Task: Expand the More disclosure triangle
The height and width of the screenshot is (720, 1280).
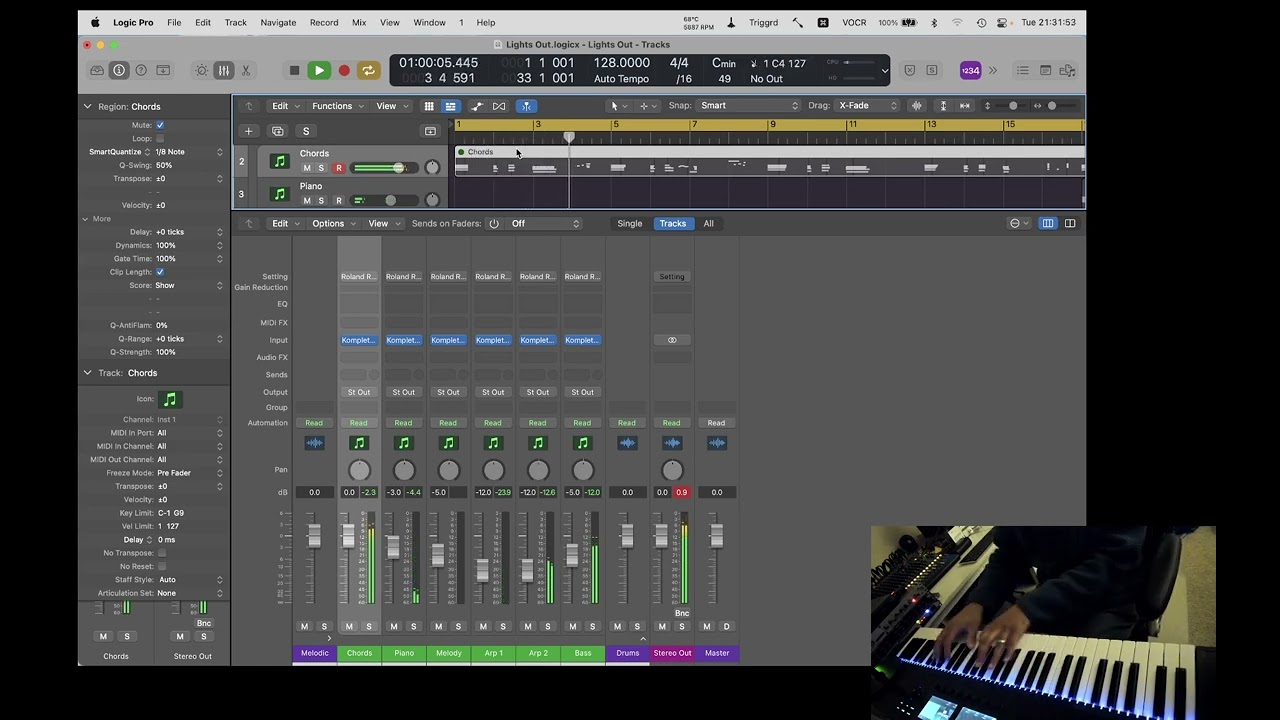Action: (x=86, y=218)
